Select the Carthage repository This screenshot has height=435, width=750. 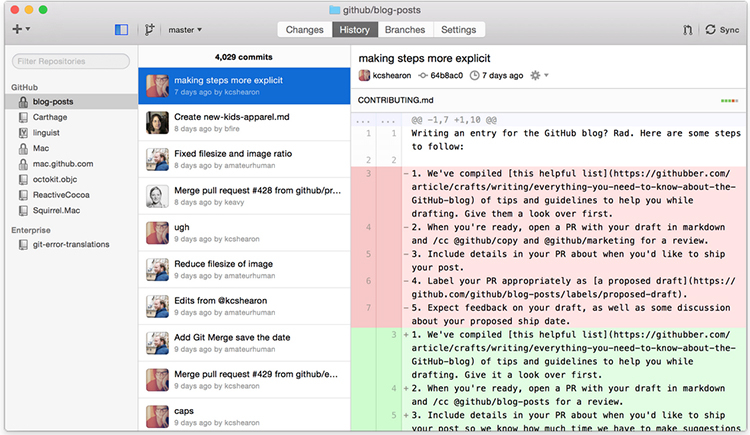point(71,117)
